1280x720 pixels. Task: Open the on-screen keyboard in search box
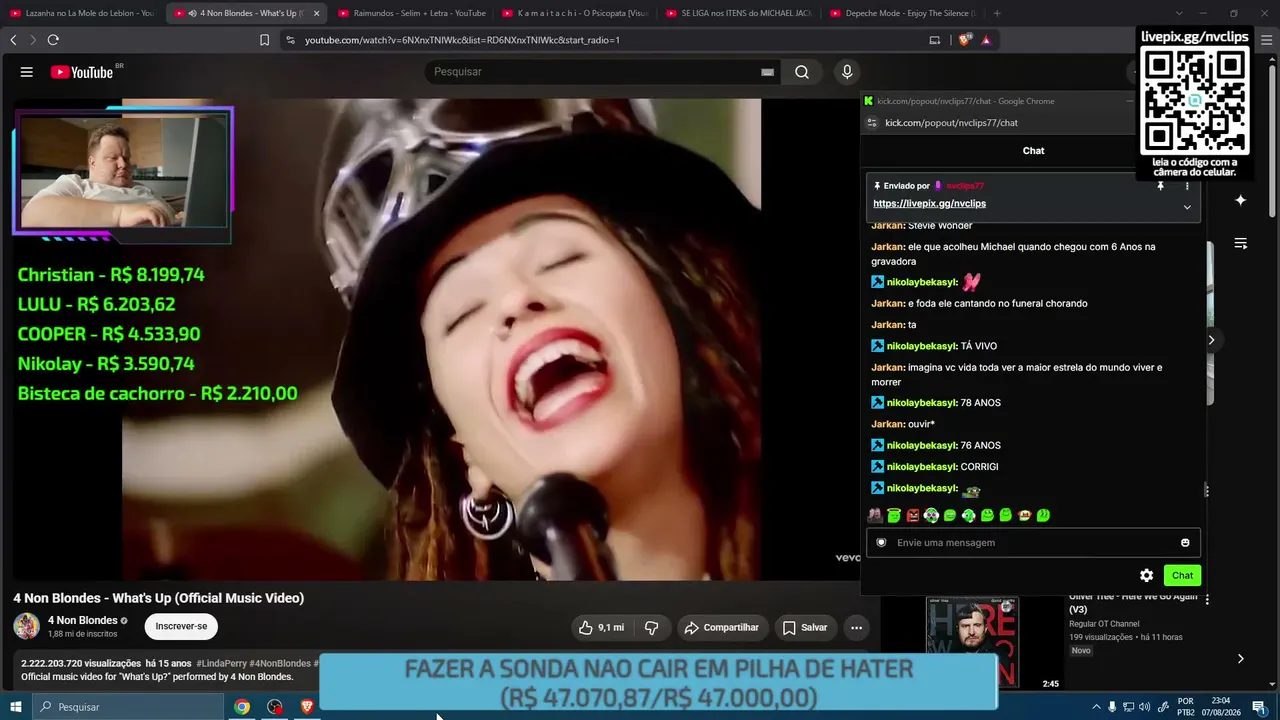click(x=768, y=72)
